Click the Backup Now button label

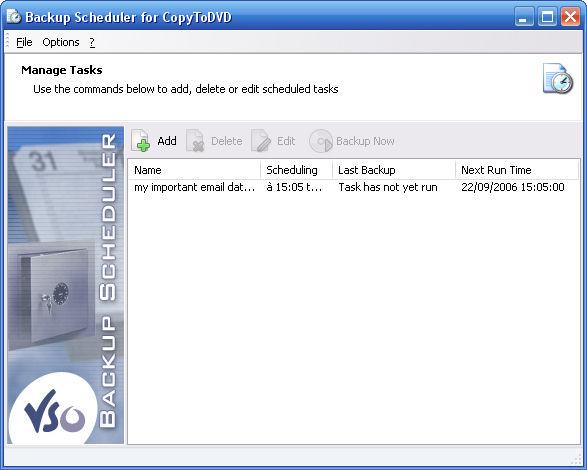365,141
